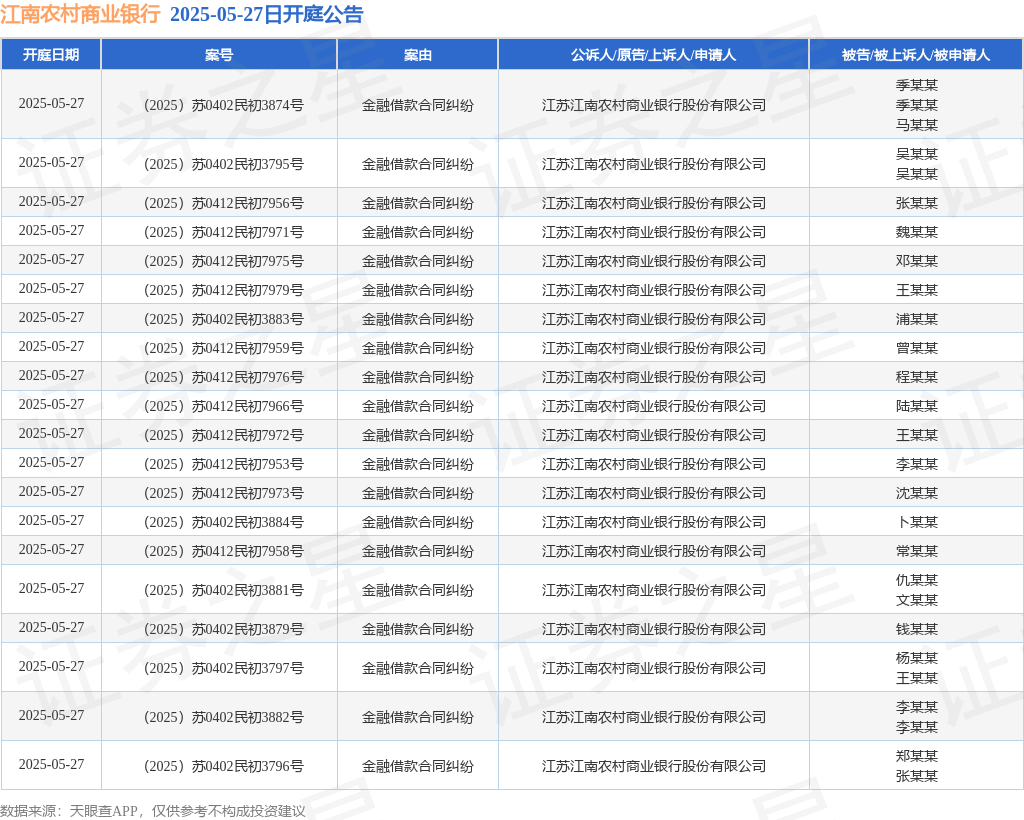
Task: Select case number 苏0412民初7958号
Action: click(224, 551)
